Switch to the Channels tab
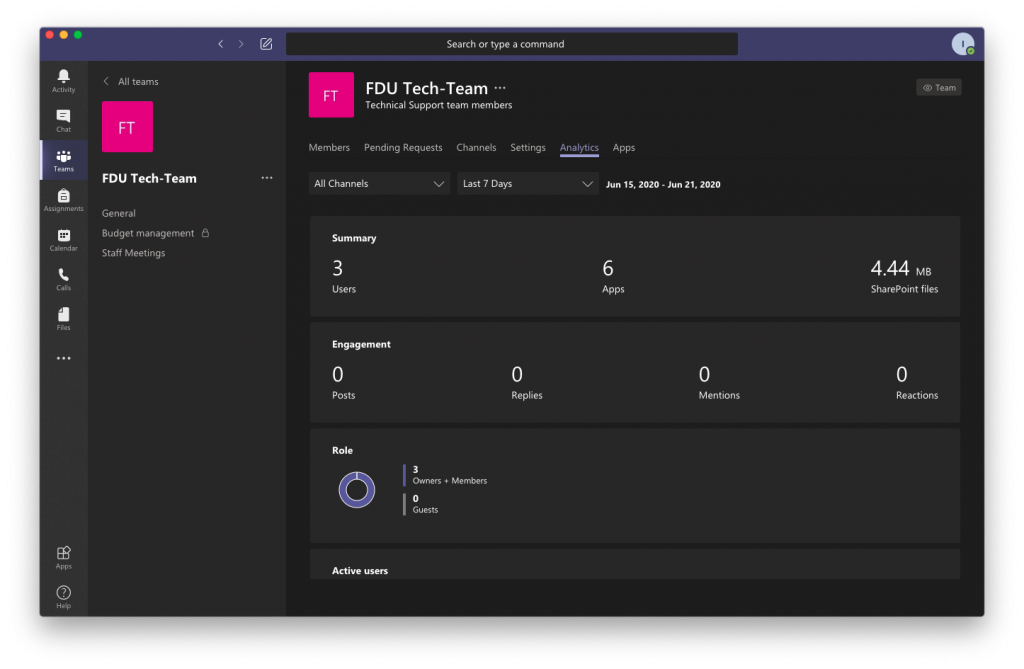This screenshot has height=669, width=1024. [x=476, y=148]
